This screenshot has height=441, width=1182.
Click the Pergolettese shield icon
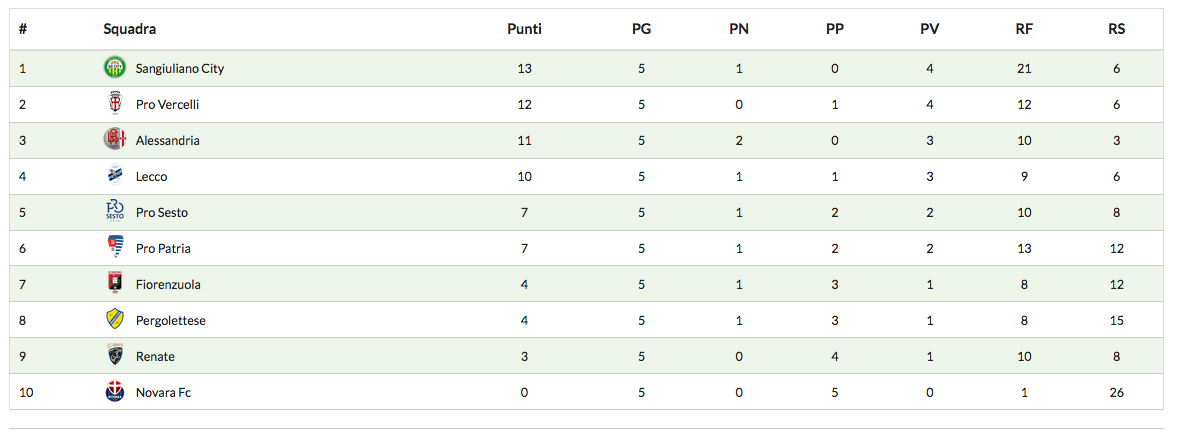[x=115, y=320]
